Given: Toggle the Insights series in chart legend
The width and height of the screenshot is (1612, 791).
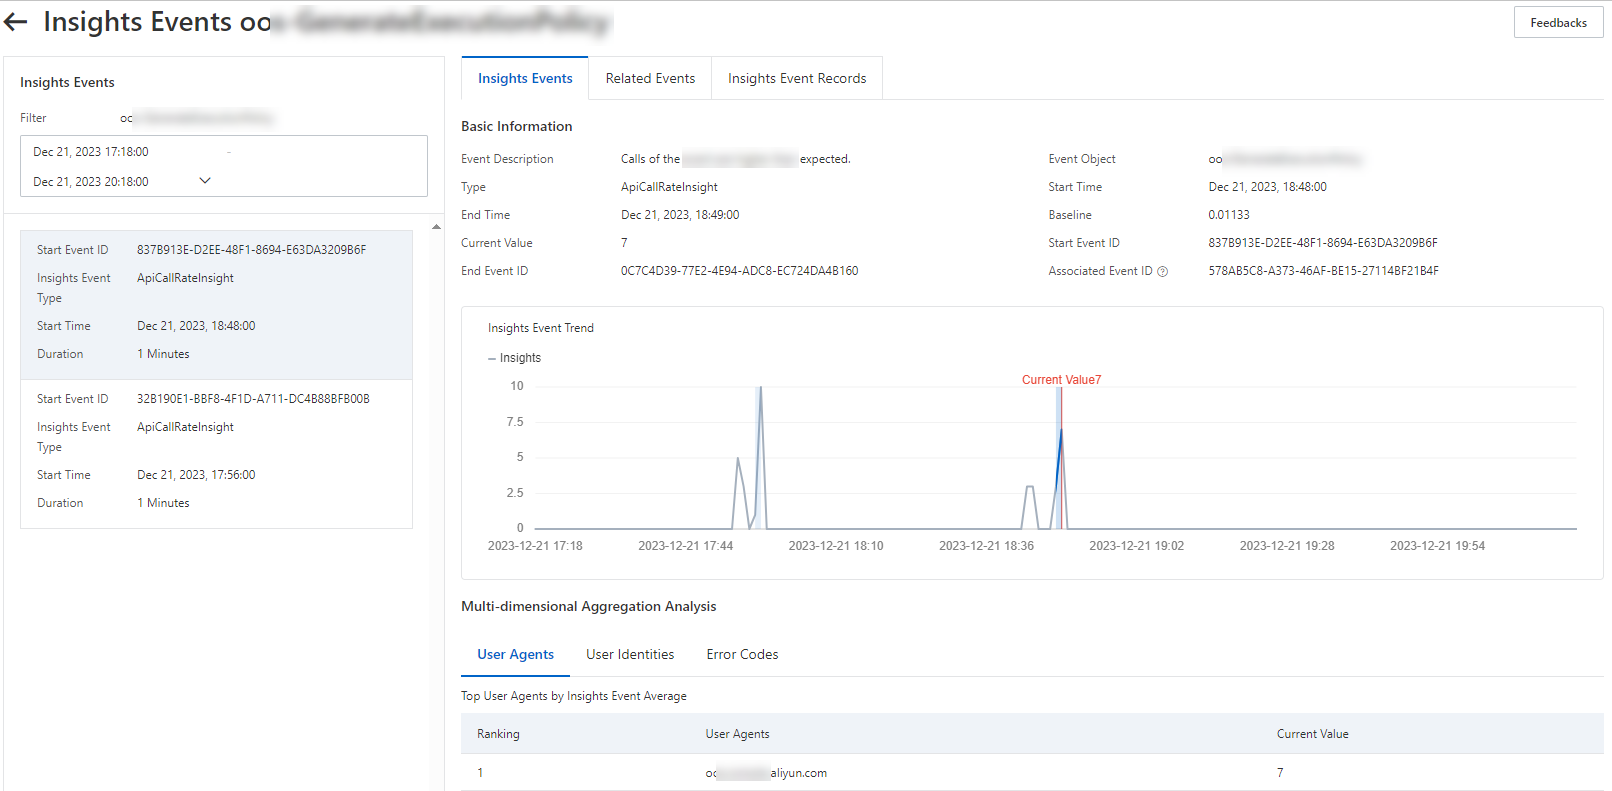Looking at the screenshot, I should coord(514,358).
